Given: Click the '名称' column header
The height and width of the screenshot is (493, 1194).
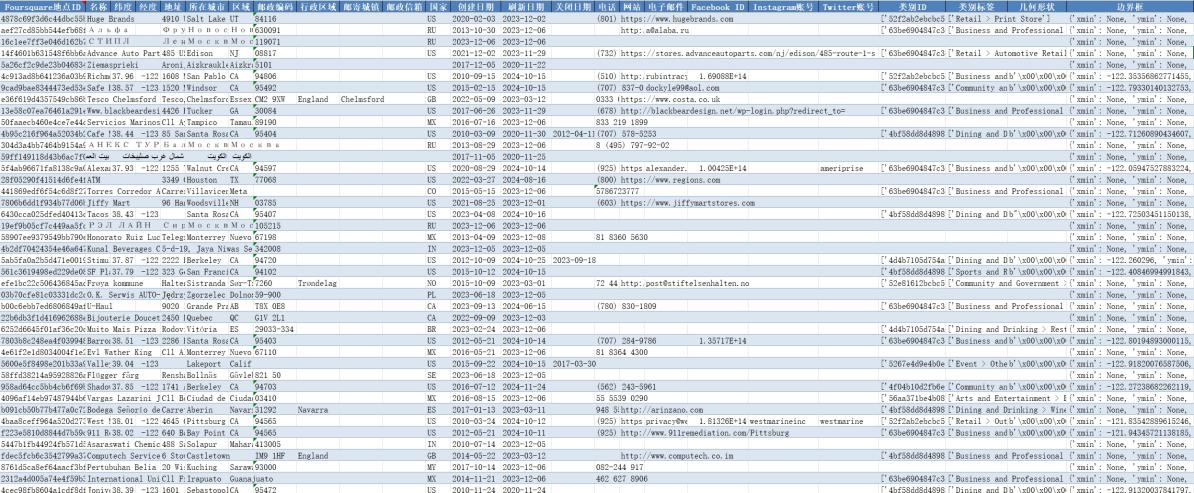Looking at the screenshot, I should [99, 7].
